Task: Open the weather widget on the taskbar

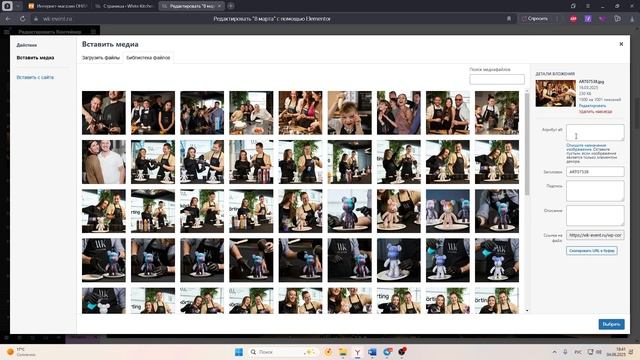Action: (22, 352)
